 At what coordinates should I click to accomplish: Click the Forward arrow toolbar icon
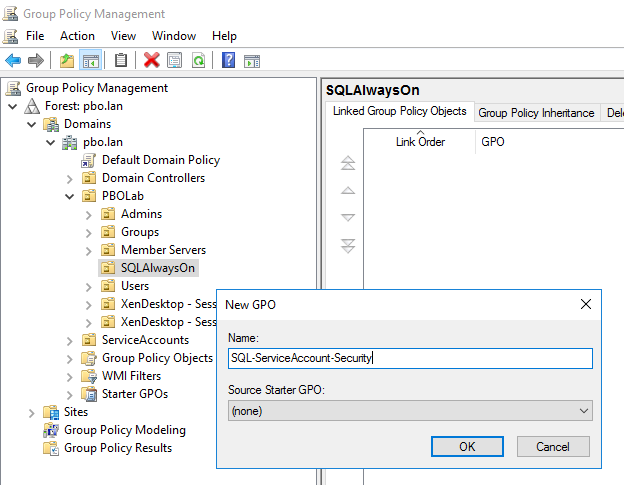coord(35,61)
